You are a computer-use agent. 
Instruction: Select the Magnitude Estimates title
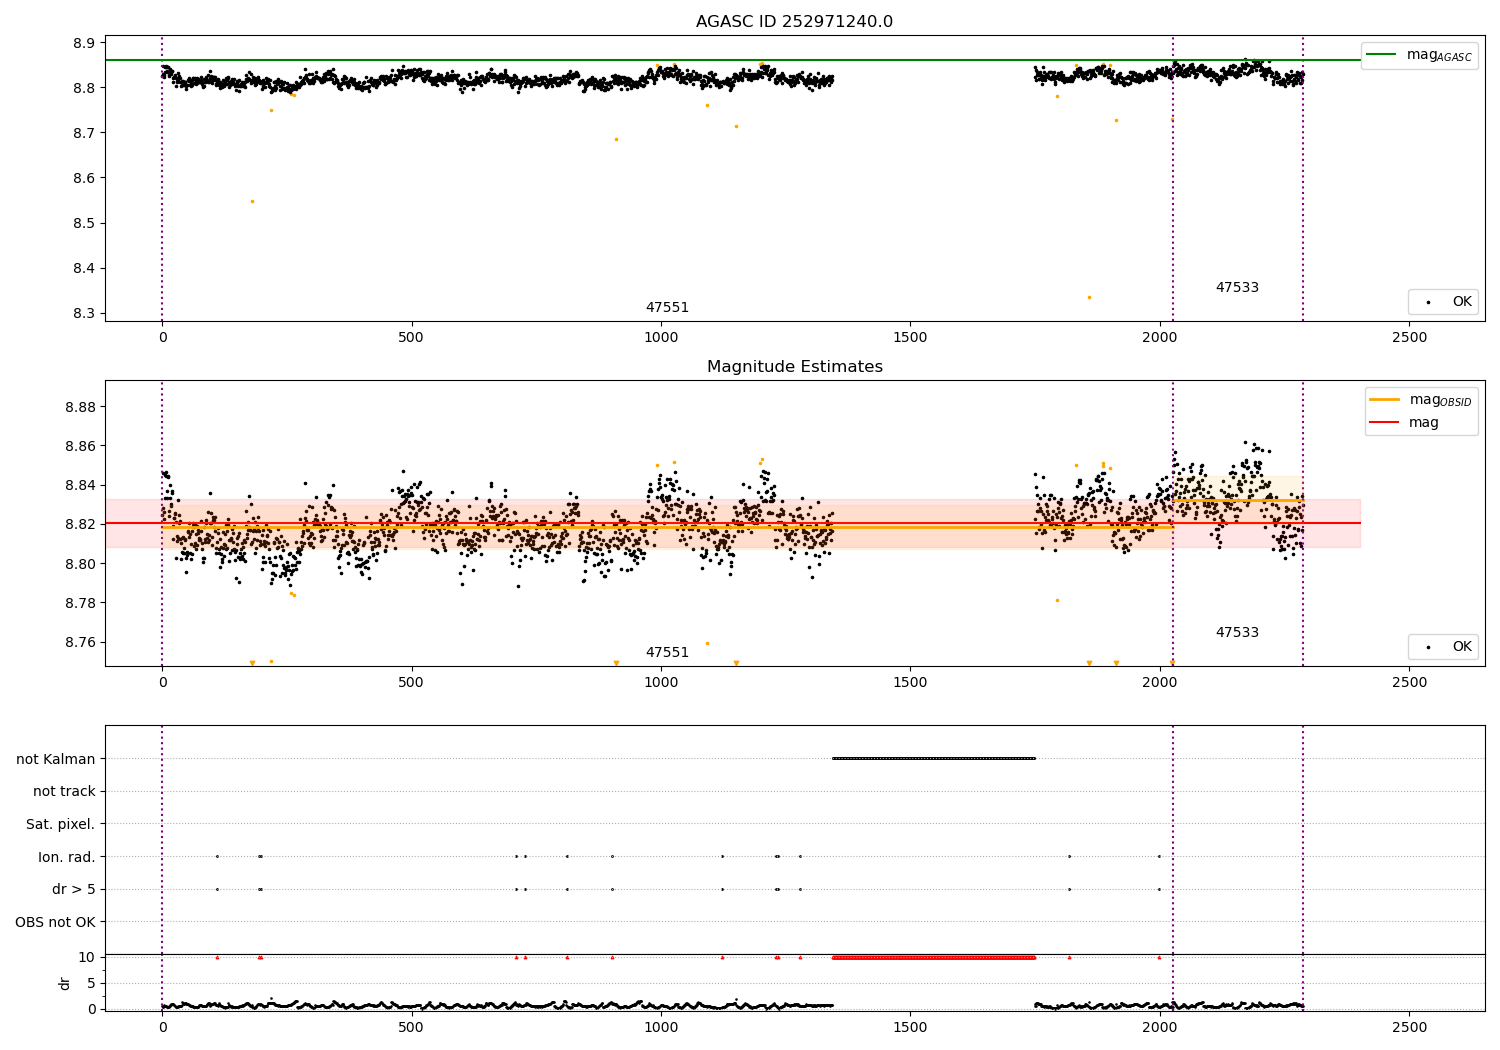coord(794,367)
